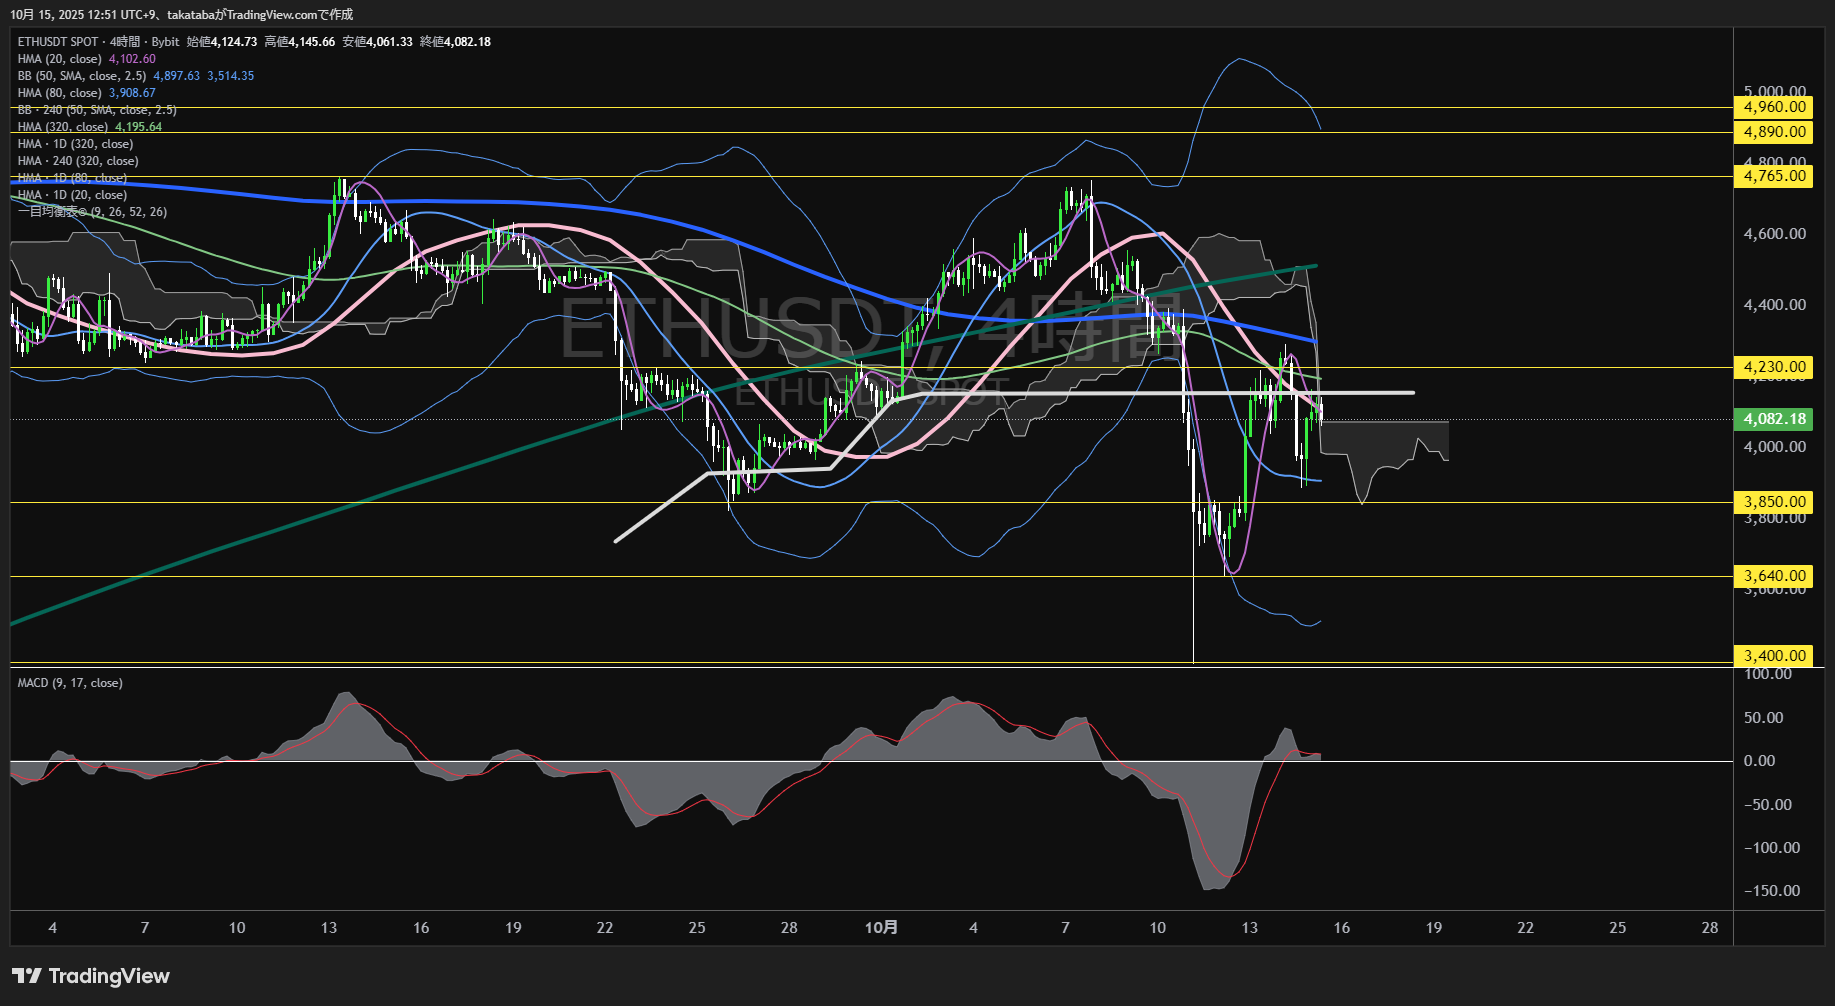Select the HMA · 240 (320, close) legend

point(78,161)
